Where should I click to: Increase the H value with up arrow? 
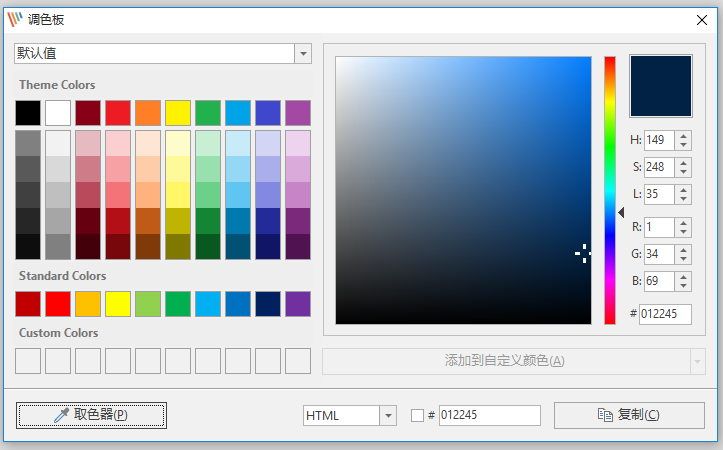[x=684, y=136]
